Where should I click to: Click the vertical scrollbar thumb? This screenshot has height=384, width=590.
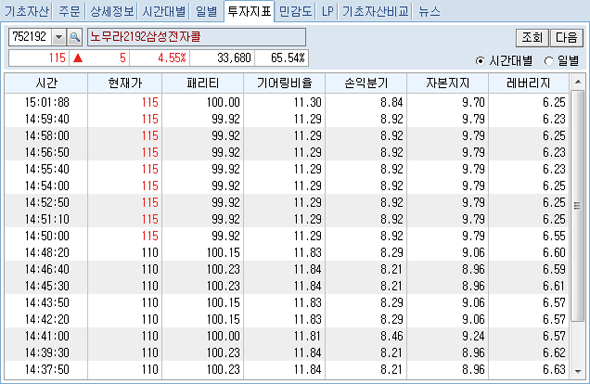[x=577, y=206]
